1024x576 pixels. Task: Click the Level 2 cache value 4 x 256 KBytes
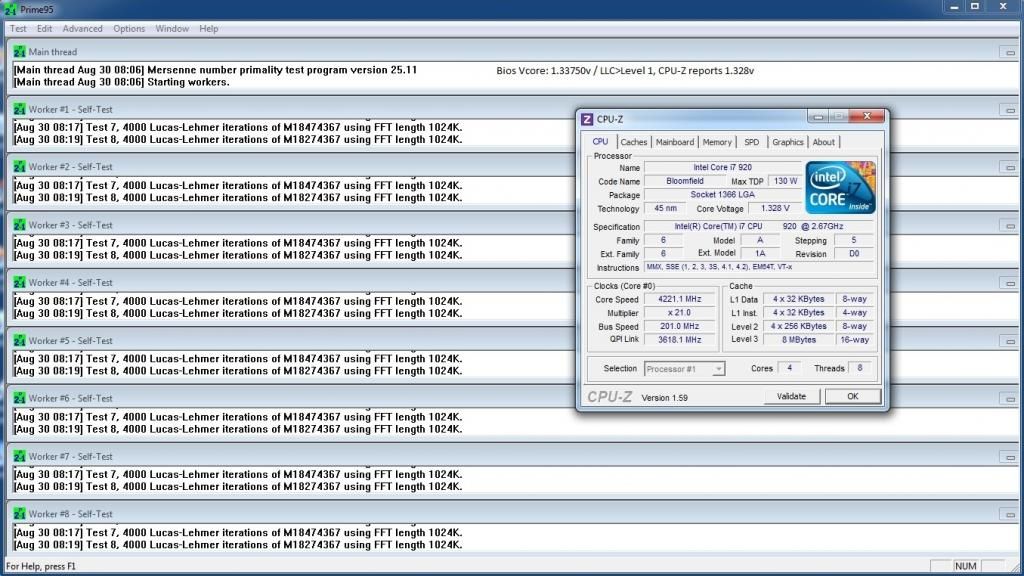click(799, 327)
